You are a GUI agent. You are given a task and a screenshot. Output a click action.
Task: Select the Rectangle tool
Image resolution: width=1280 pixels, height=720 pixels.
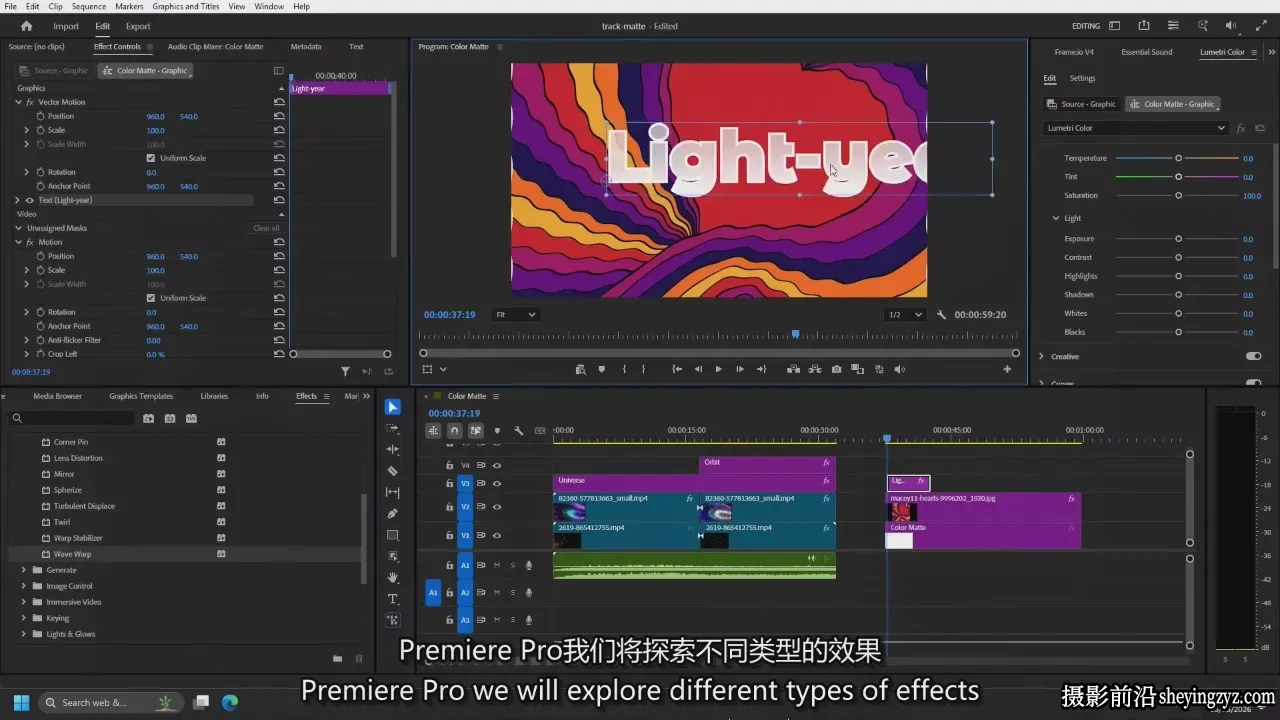click(x=393, y=535)
